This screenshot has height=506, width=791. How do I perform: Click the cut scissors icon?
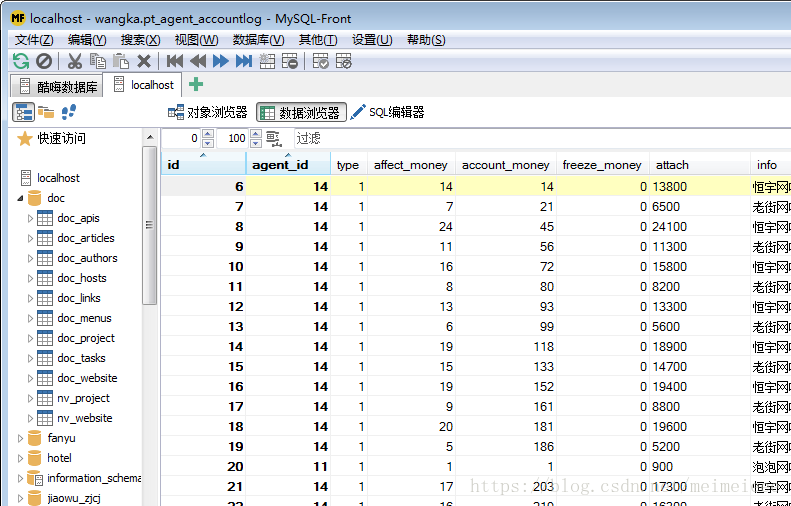(x=74, y=61)
